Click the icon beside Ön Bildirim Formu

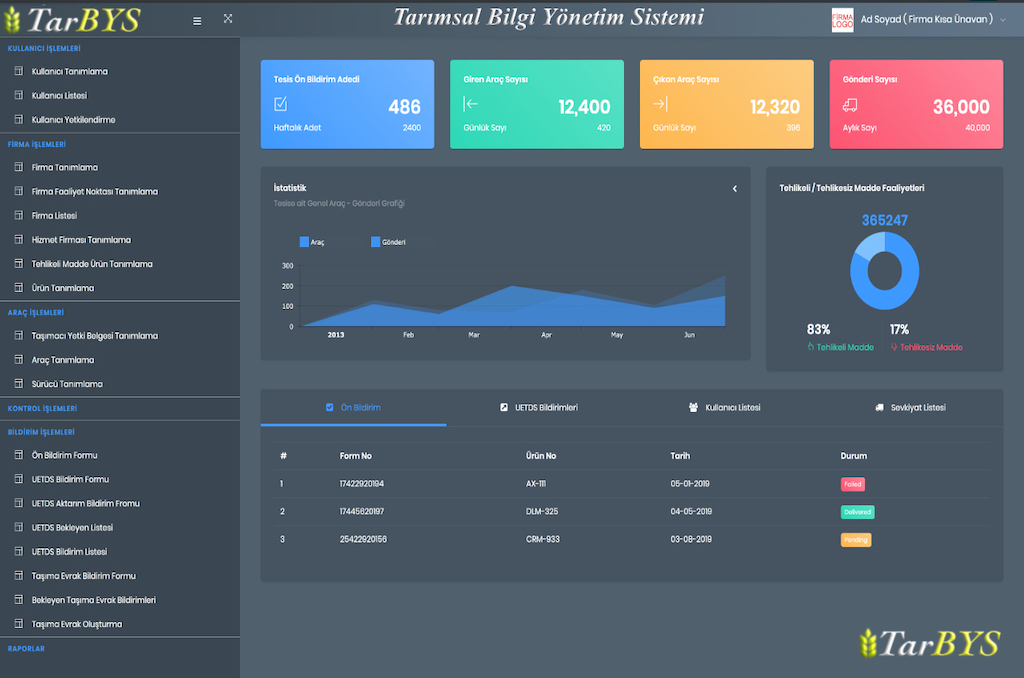(18, 455)
